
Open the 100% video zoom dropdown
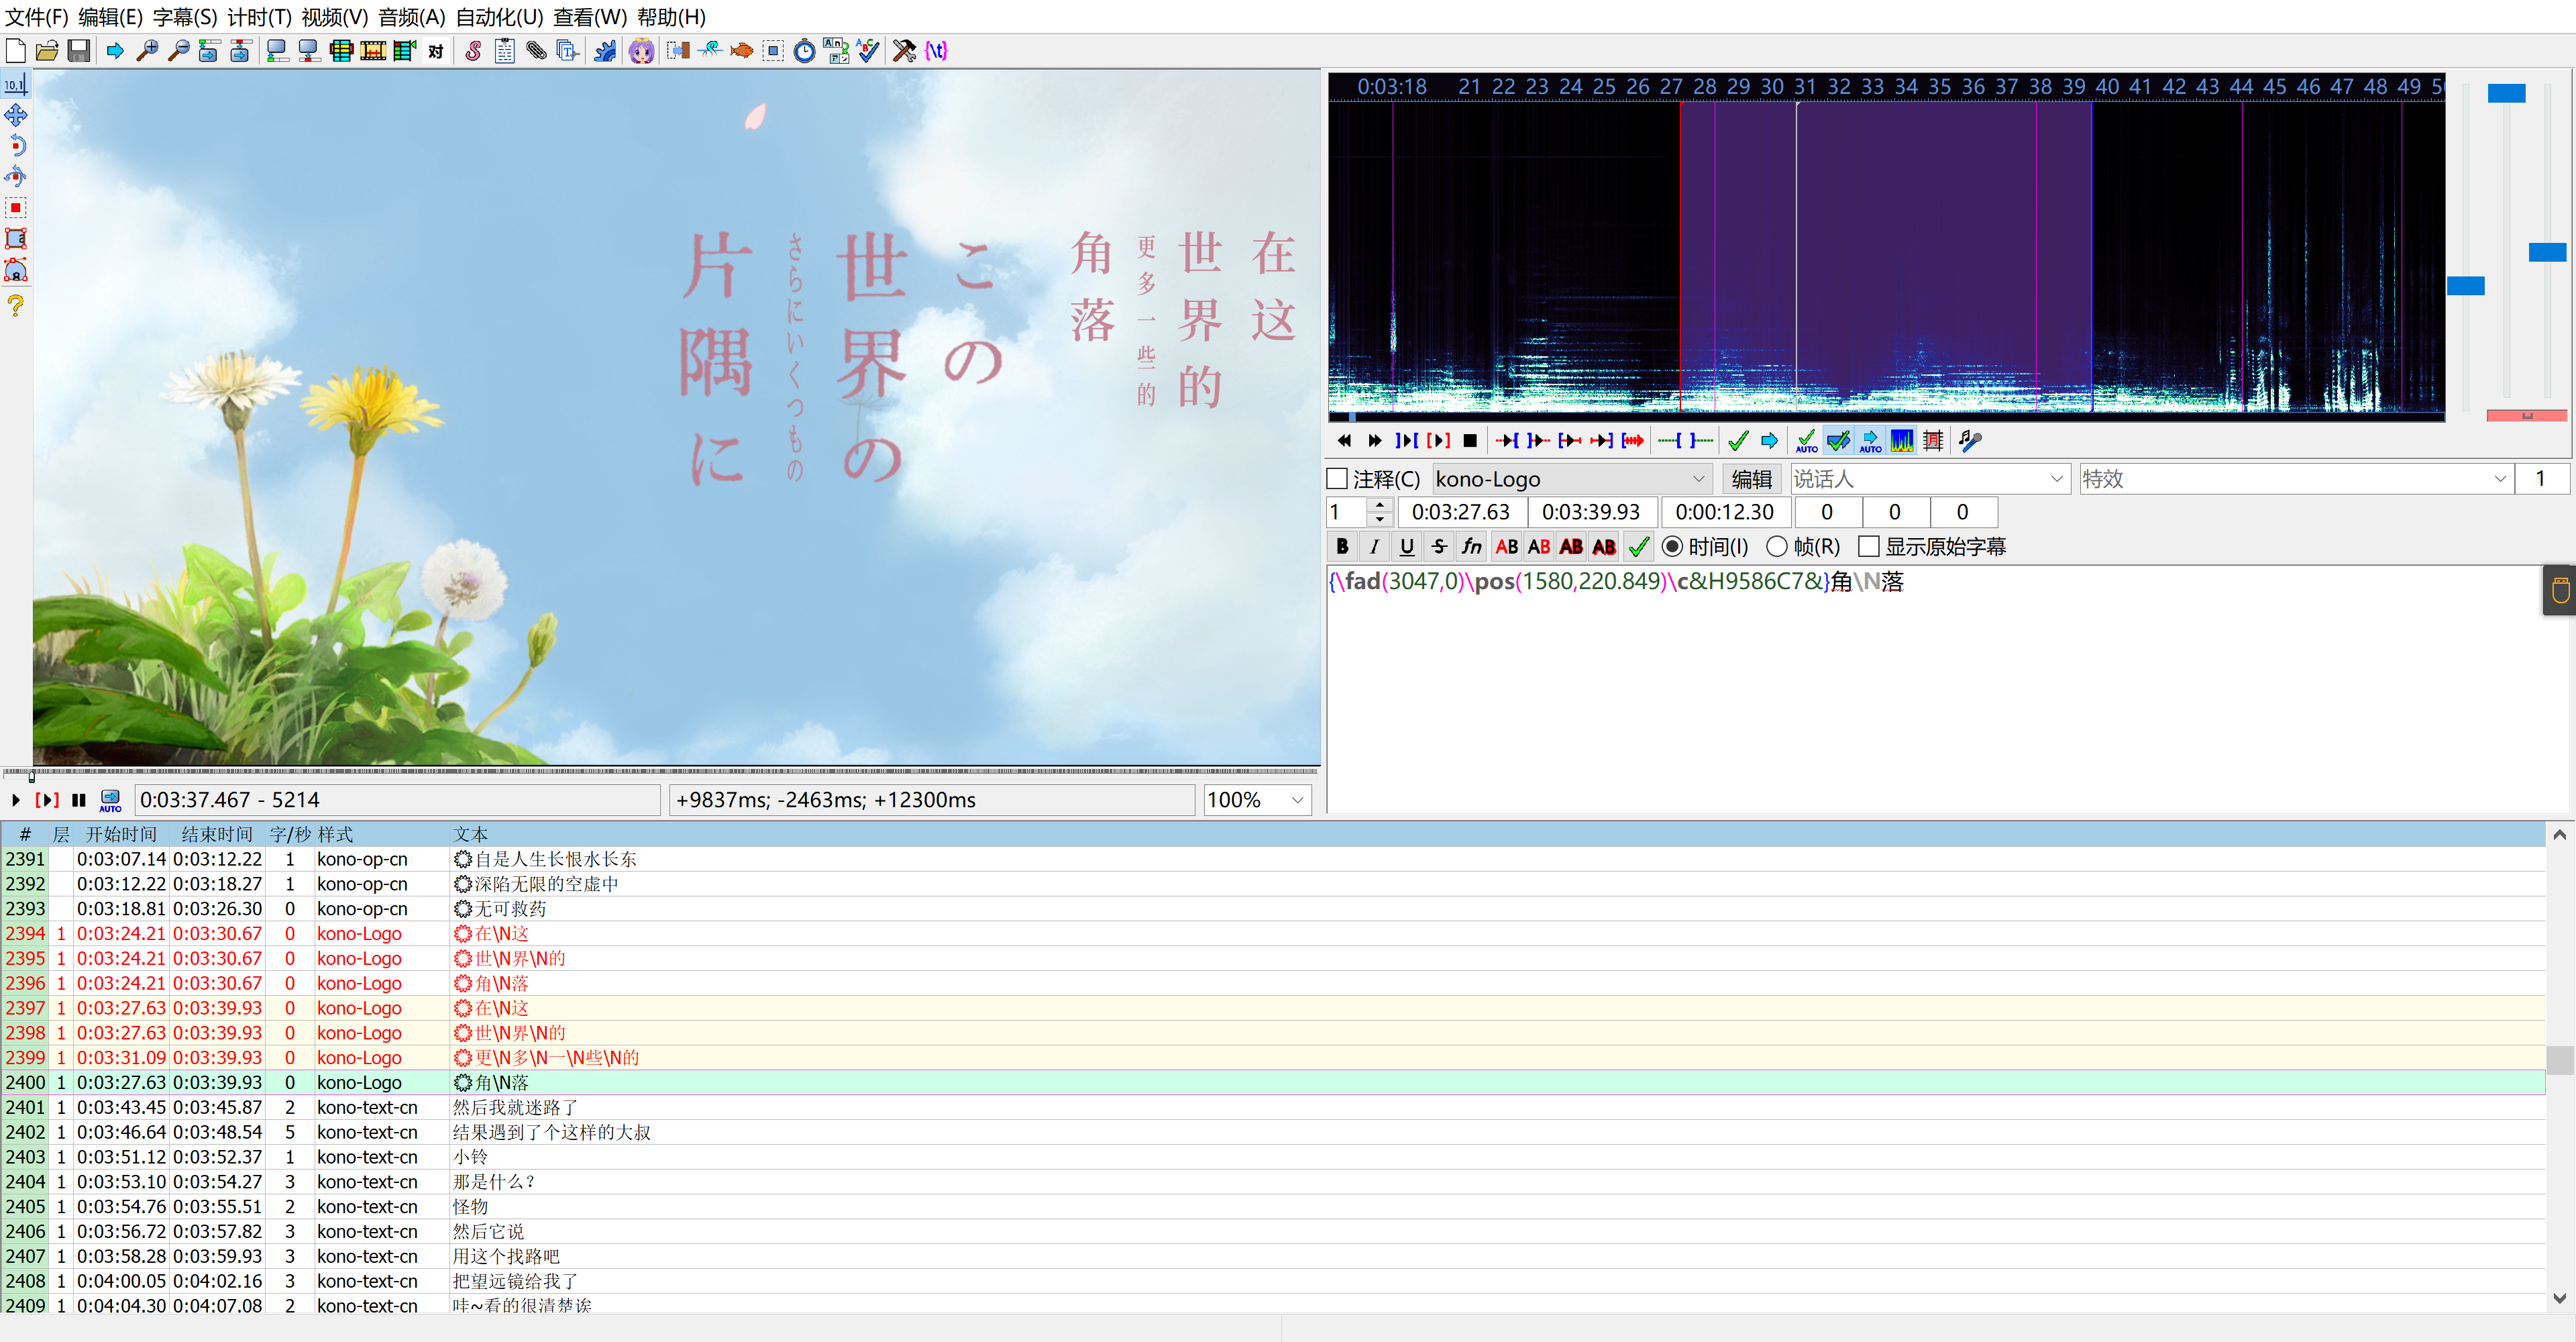click(x=1257, y=801)
